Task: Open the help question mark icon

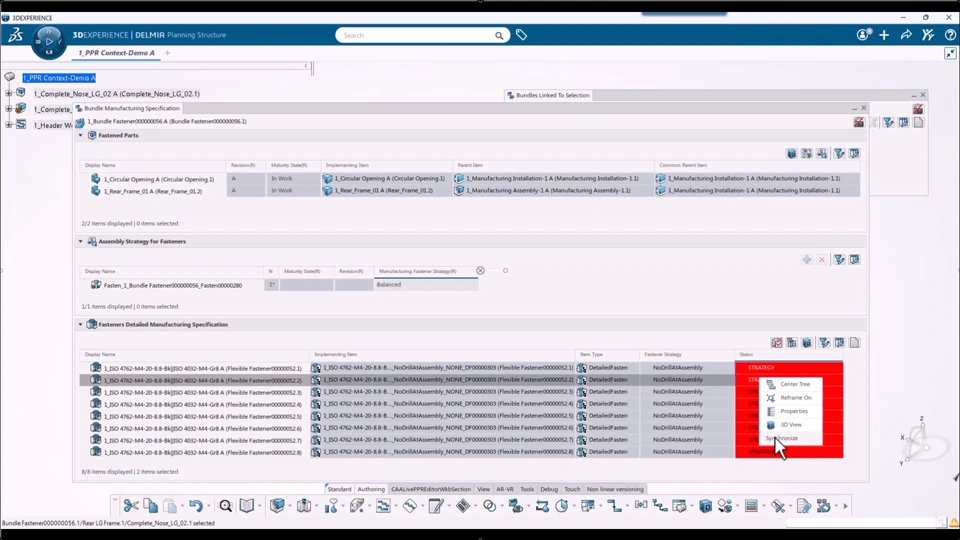Action: pyautogui.click(x=950, y=35)
